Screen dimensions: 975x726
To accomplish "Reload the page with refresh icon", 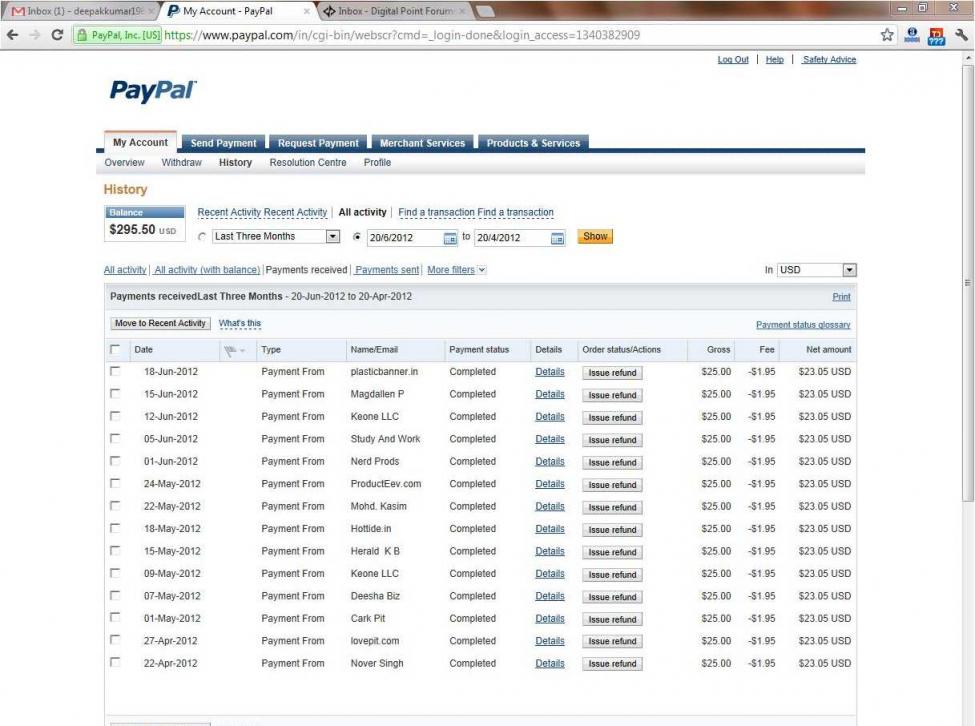I will [57, 35].
